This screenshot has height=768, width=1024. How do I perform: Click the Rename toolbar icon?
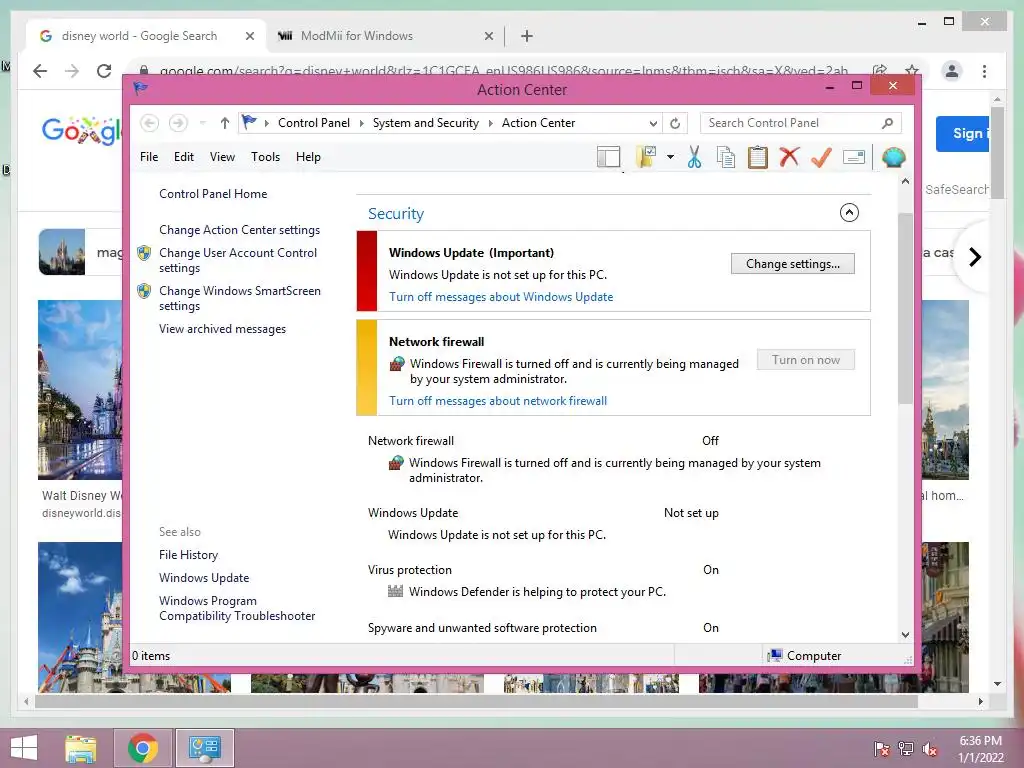tap(854, 157)
